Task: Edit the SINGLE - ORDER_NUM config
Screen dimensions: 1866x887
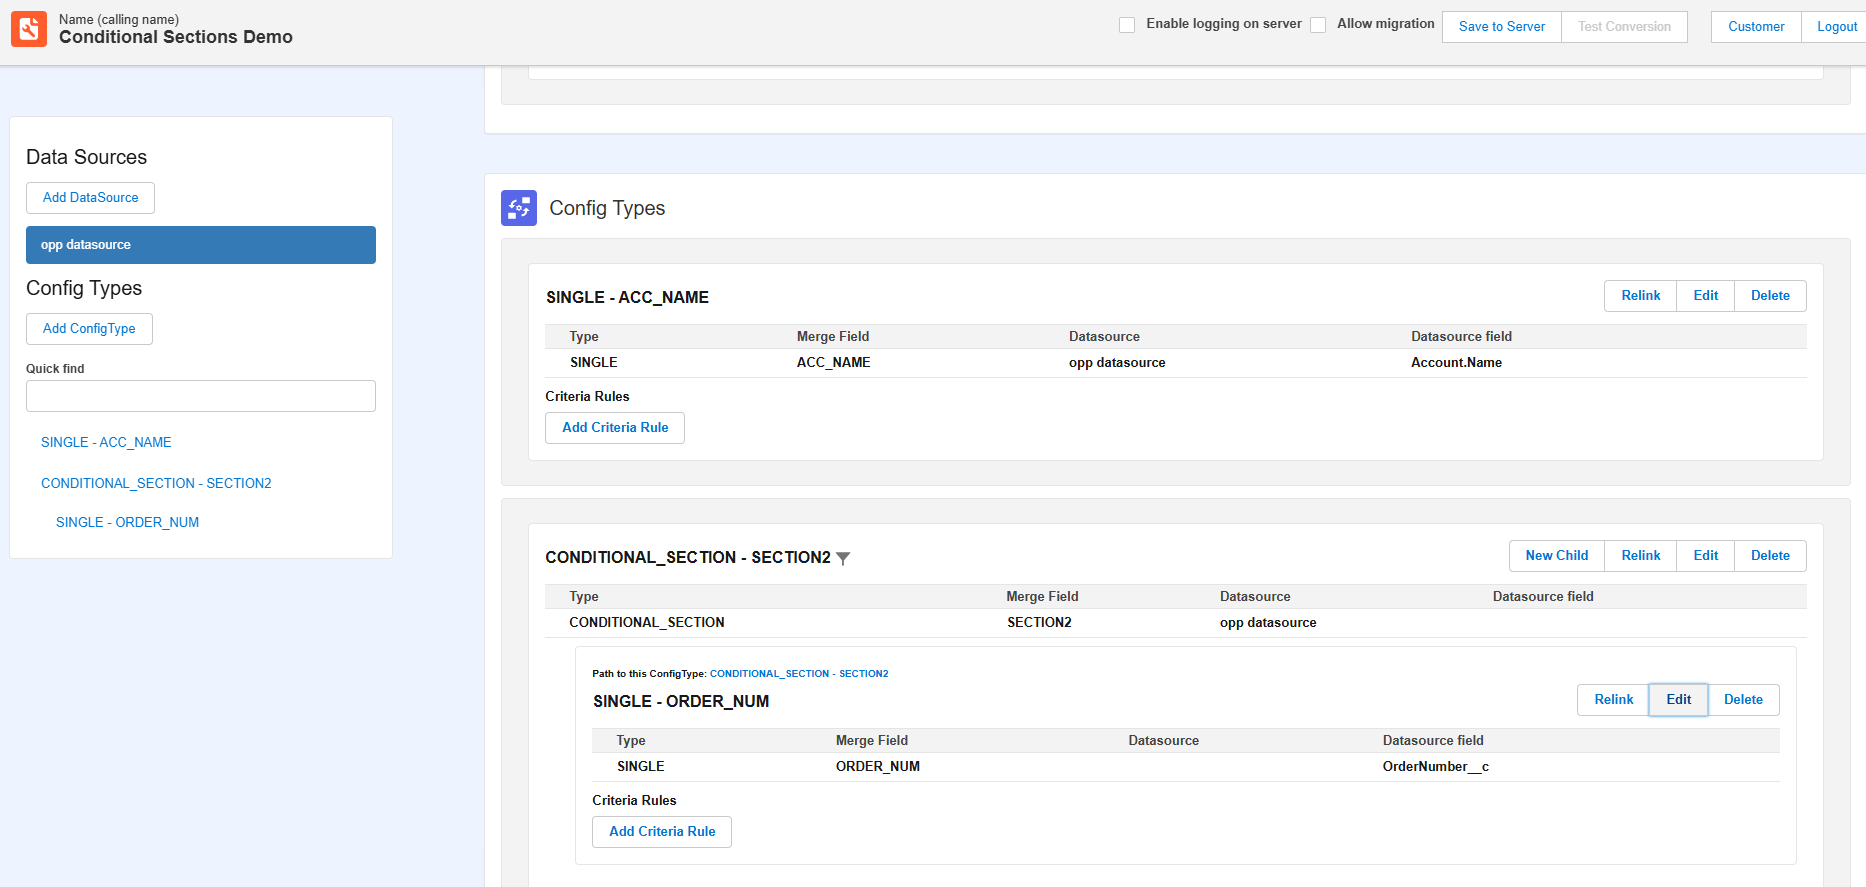Action: 1678,700
